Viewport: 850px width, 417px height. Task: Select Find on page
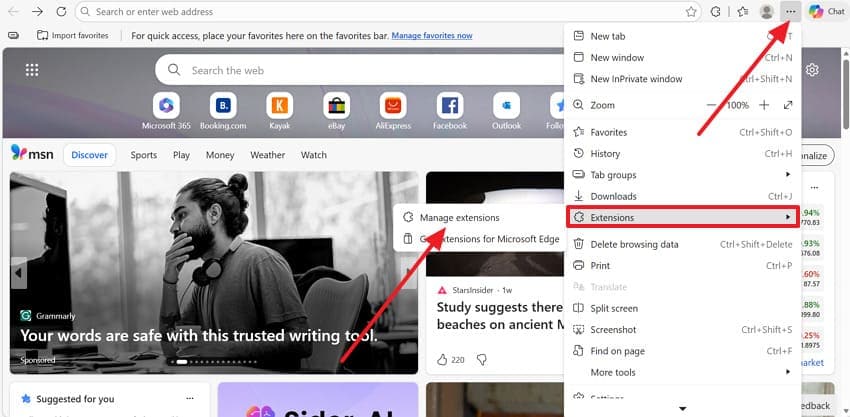[682, 351]
